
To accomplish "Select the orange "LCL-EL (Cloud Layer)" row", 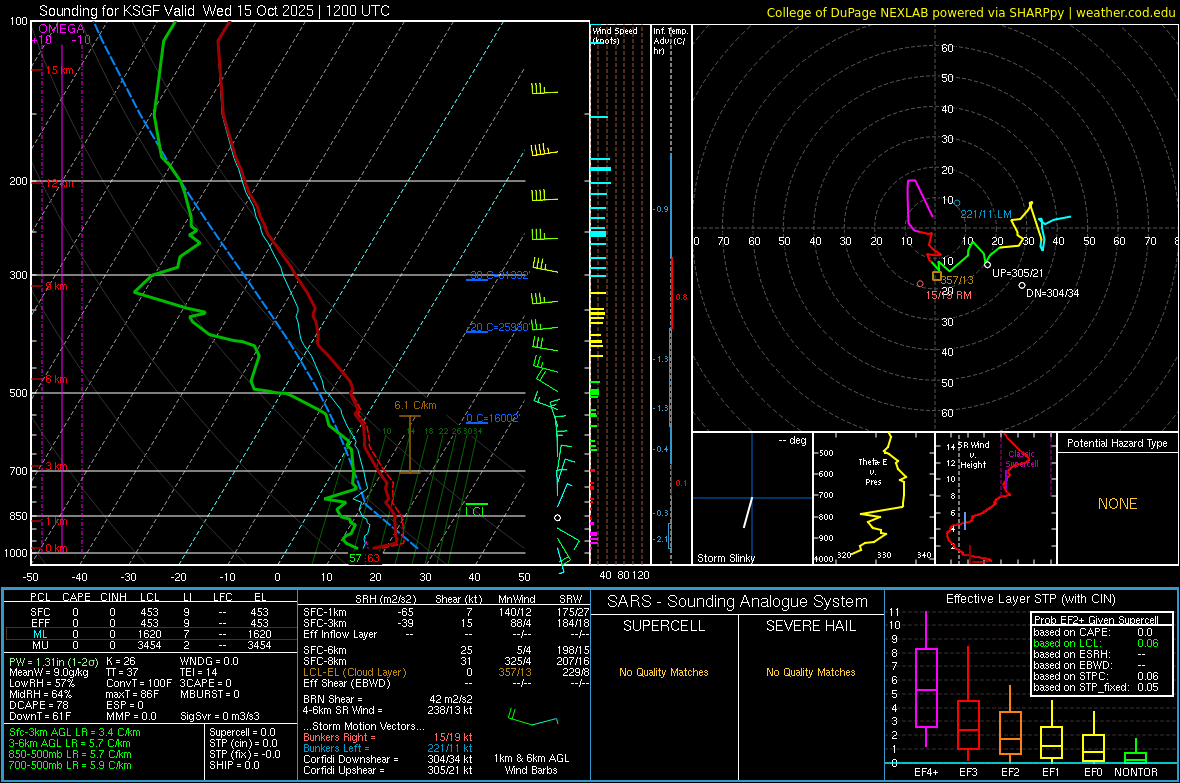I will click(354, 672).
